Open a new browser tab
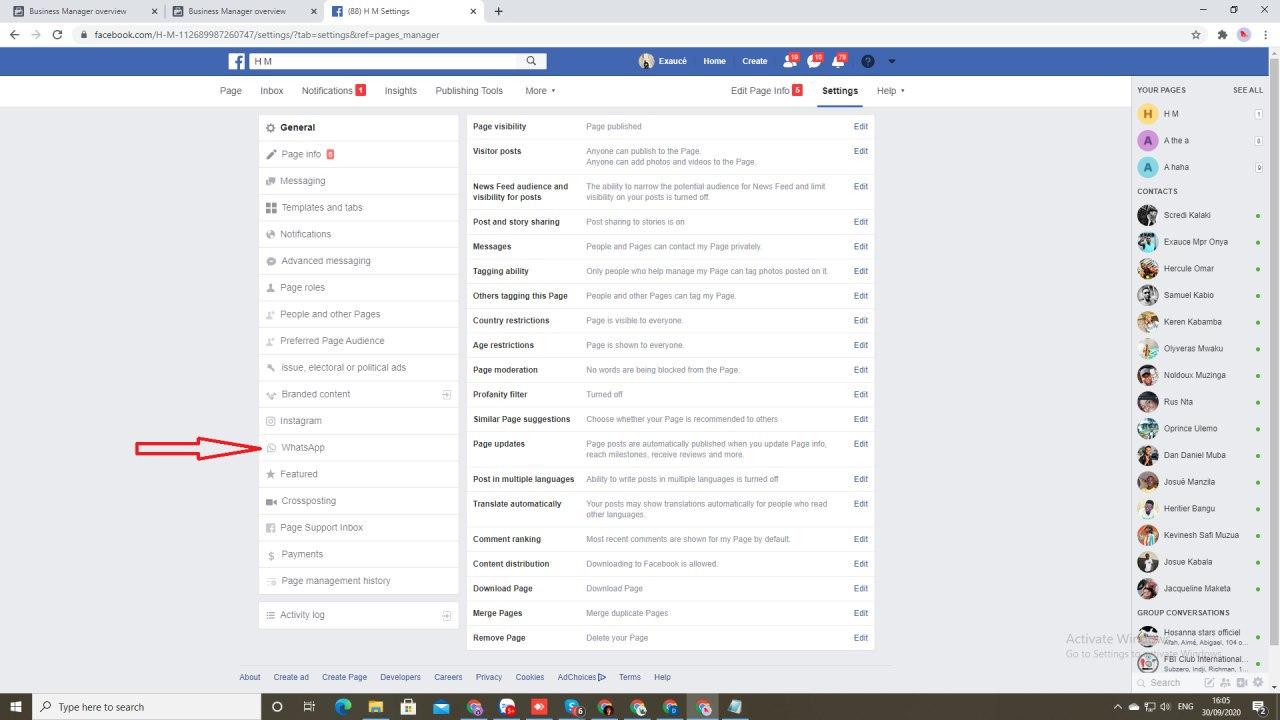 click(x=498, y=11)
